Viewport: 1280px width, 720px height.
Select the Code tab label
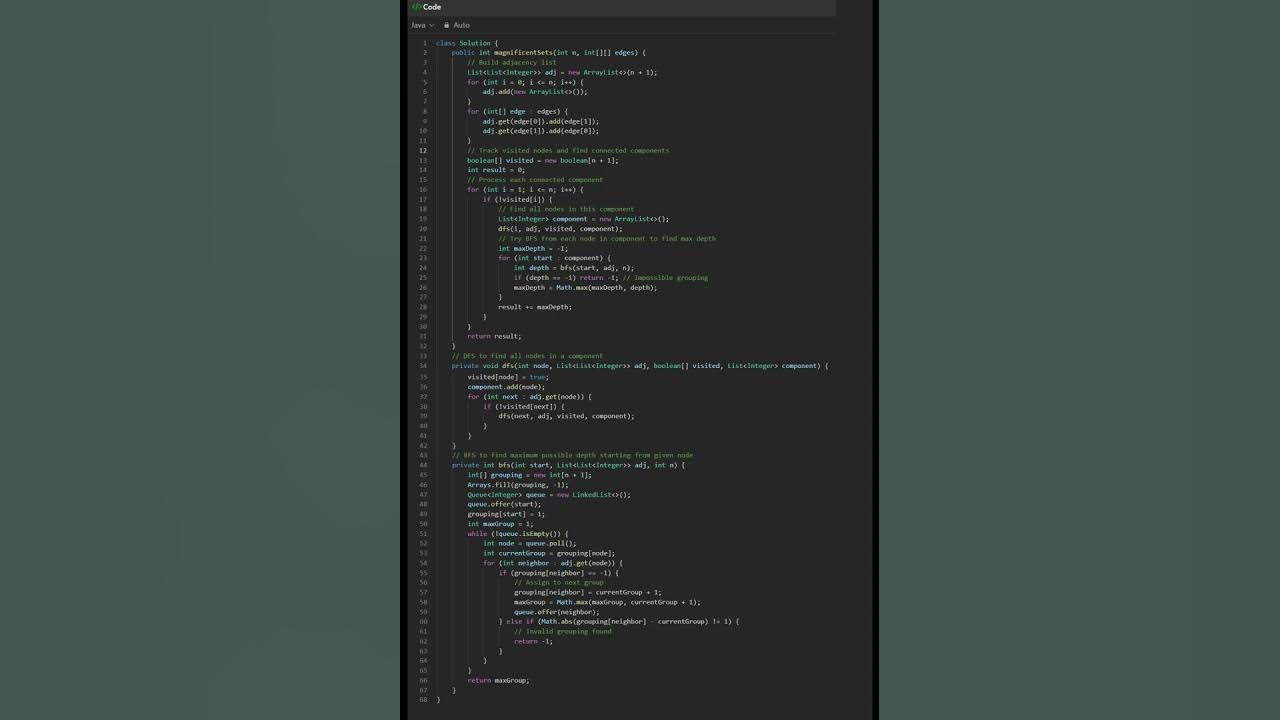point(432,7)
